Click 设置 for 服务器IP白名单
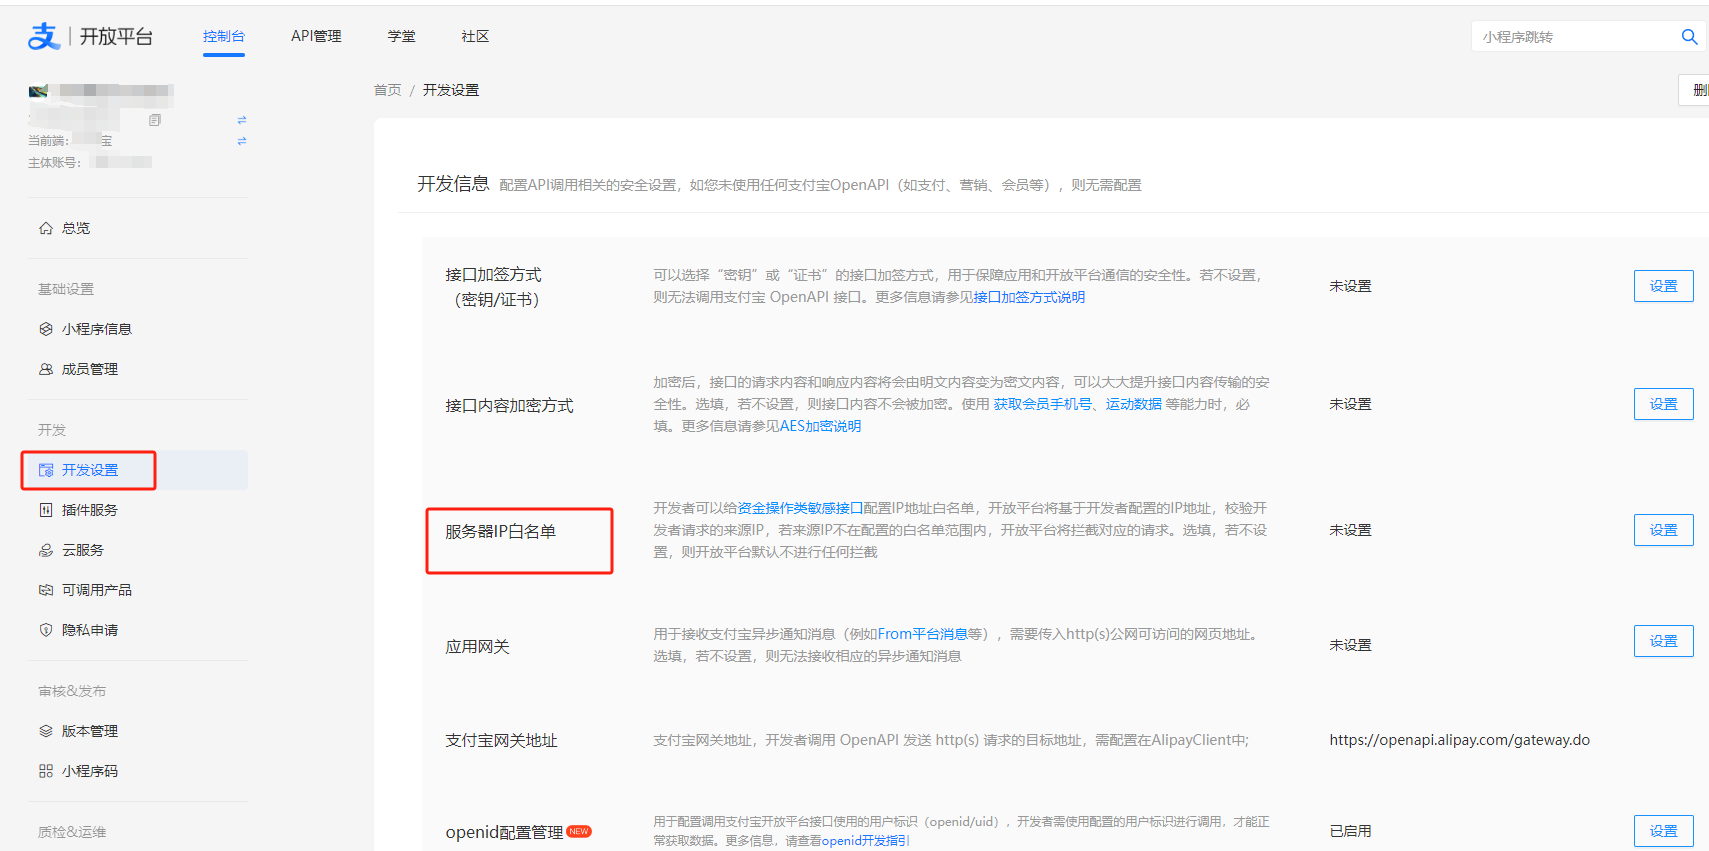 tap(1663, 530)
